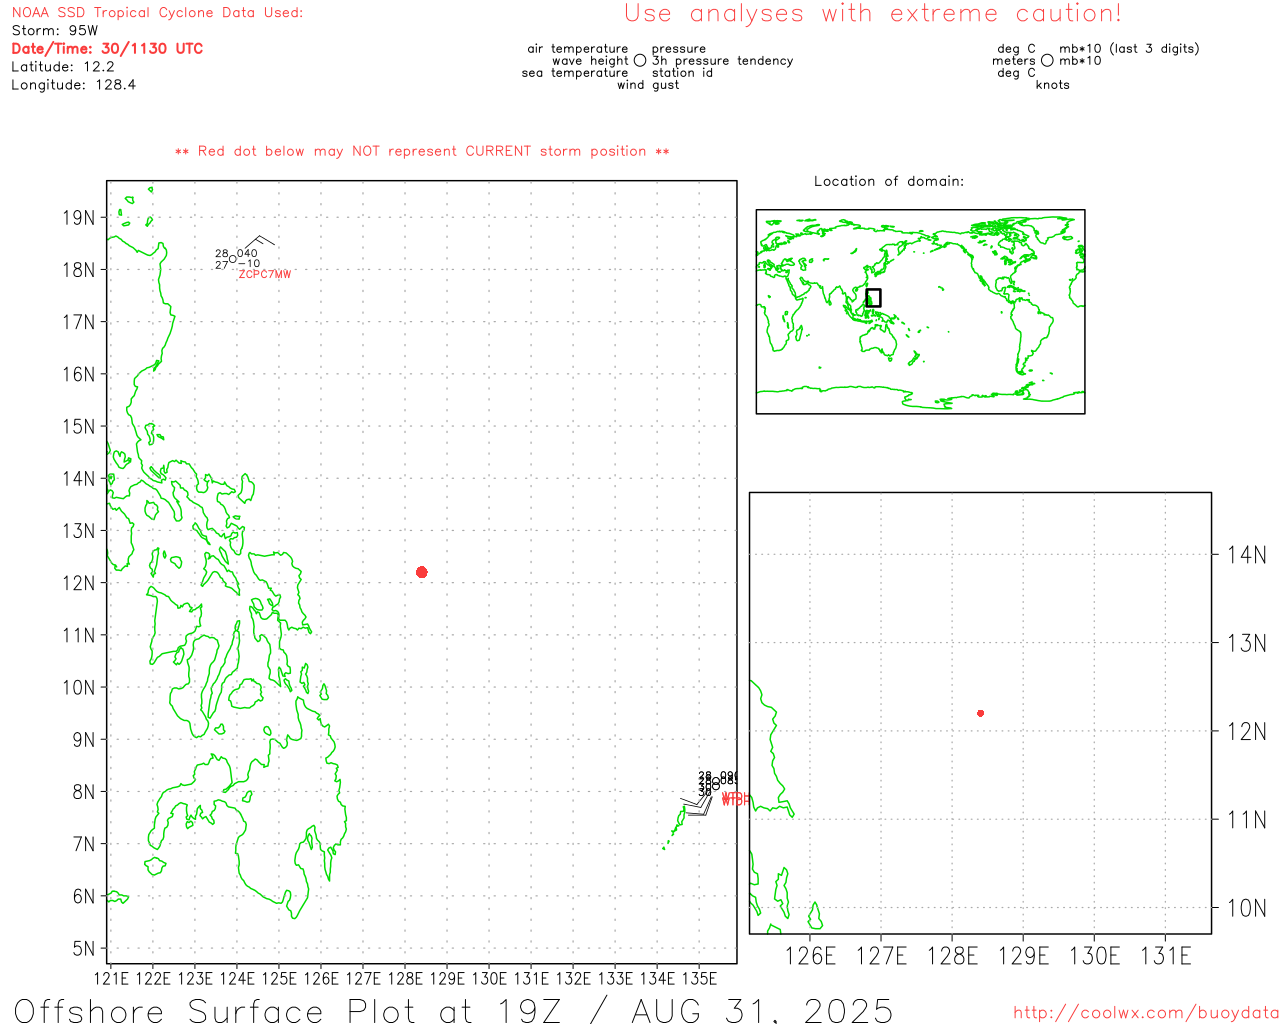Viewport: 1280px width, 1024px height.
Task: Click the 'air temperature' legend label
Action: click(x=578, y=49)
